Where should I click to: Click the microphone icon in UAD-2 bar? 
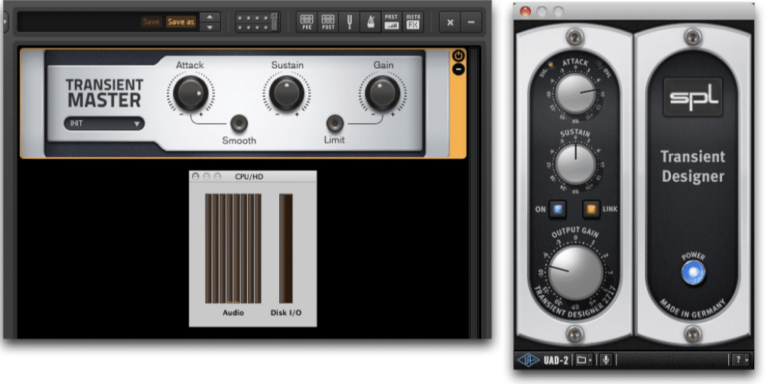click(x=606, y=360)
